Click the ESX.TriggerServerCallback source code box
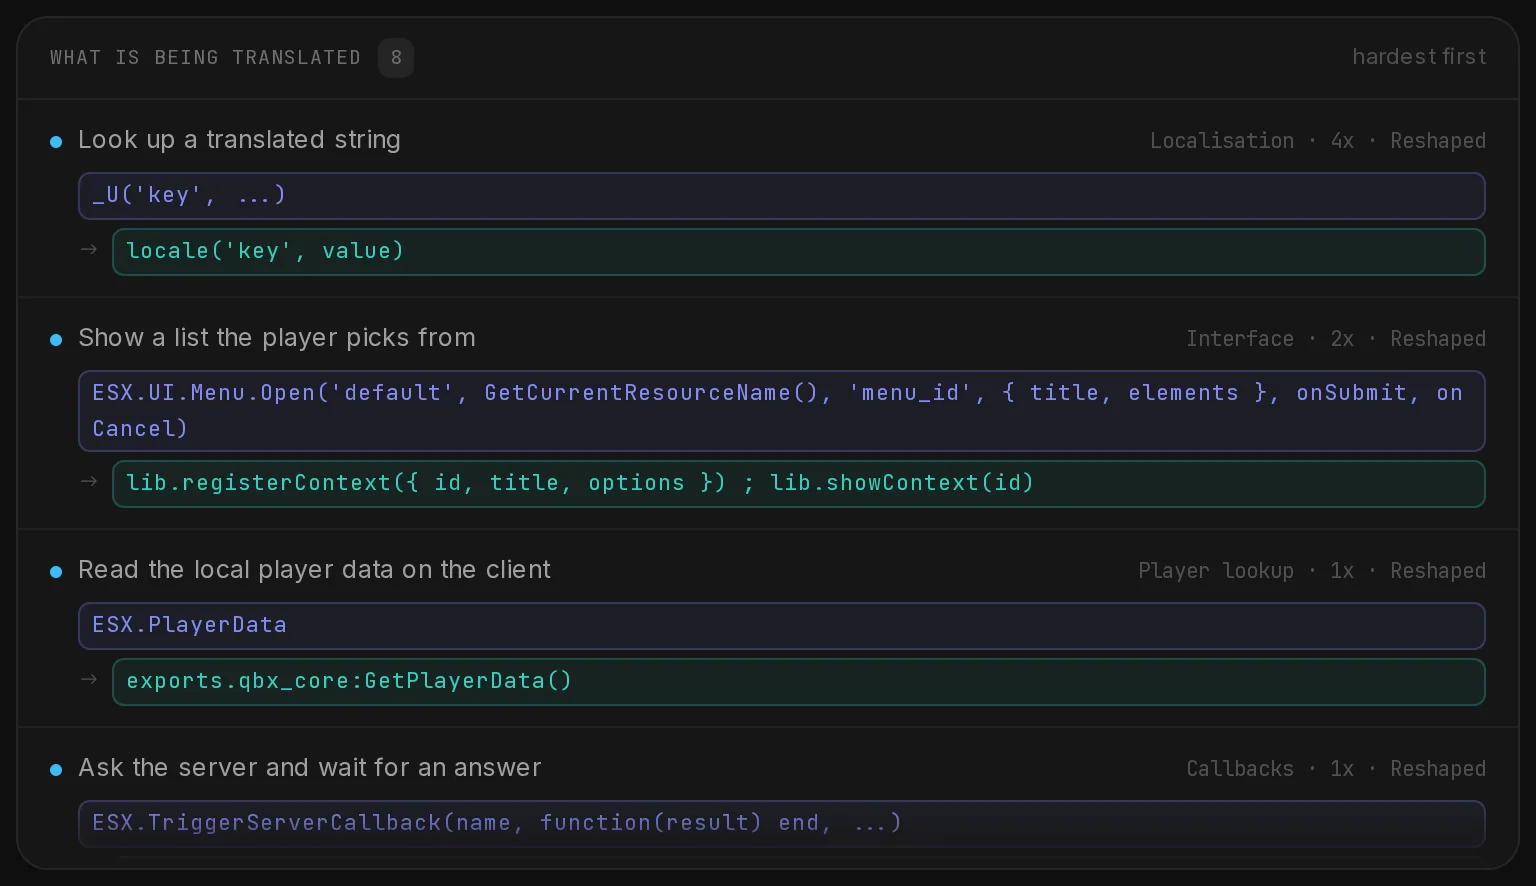 [x=782, y=824]
